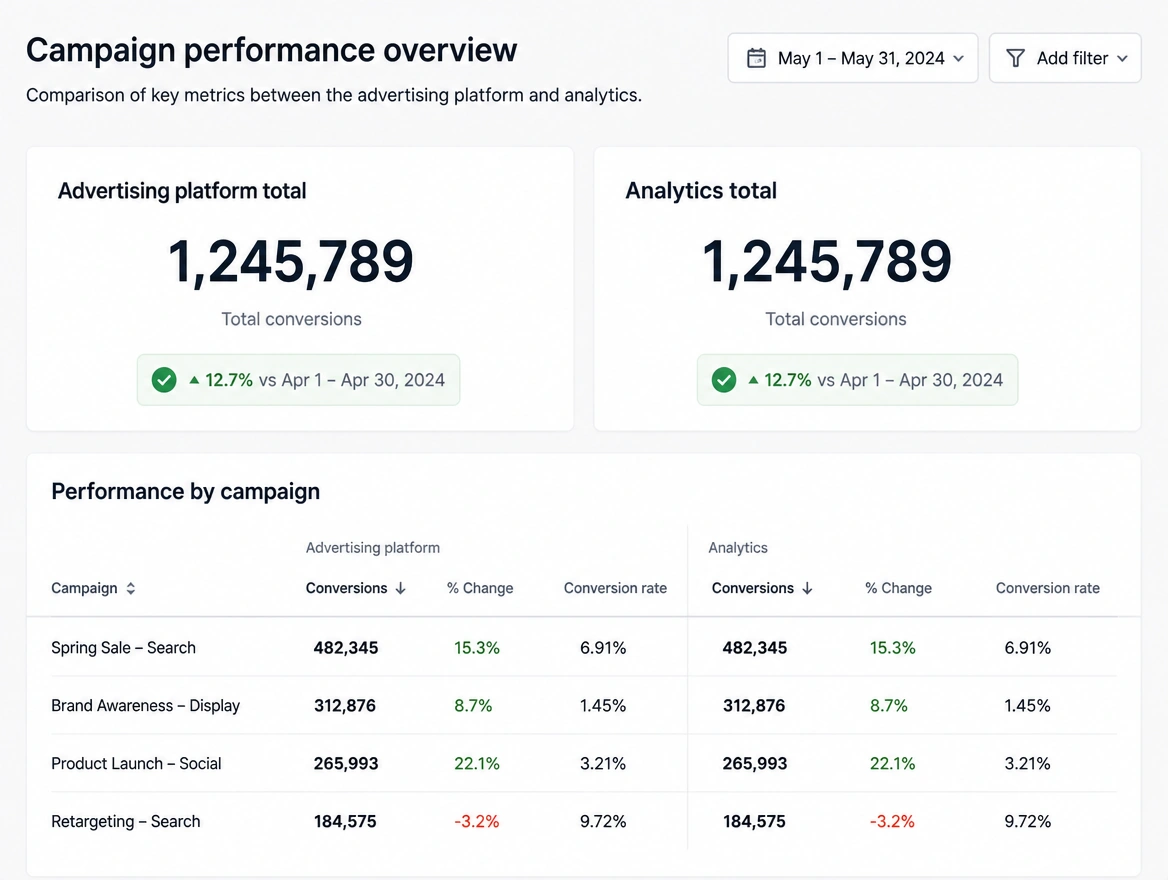Viewport: 1168px width, 880px height.
Task: Sort table by Campaign column sort arrows
Action: pyautogui.click(x=130, y=589)
